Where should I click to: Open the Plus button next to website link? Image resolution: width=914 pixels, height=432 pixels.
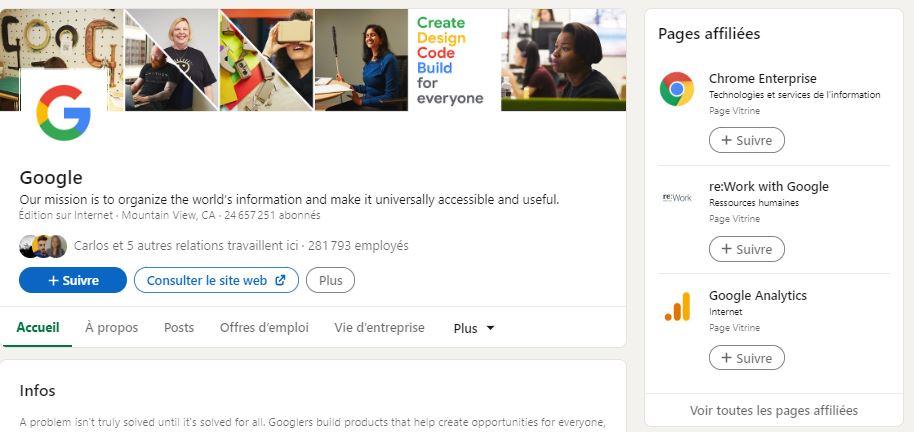coord(330,281)
